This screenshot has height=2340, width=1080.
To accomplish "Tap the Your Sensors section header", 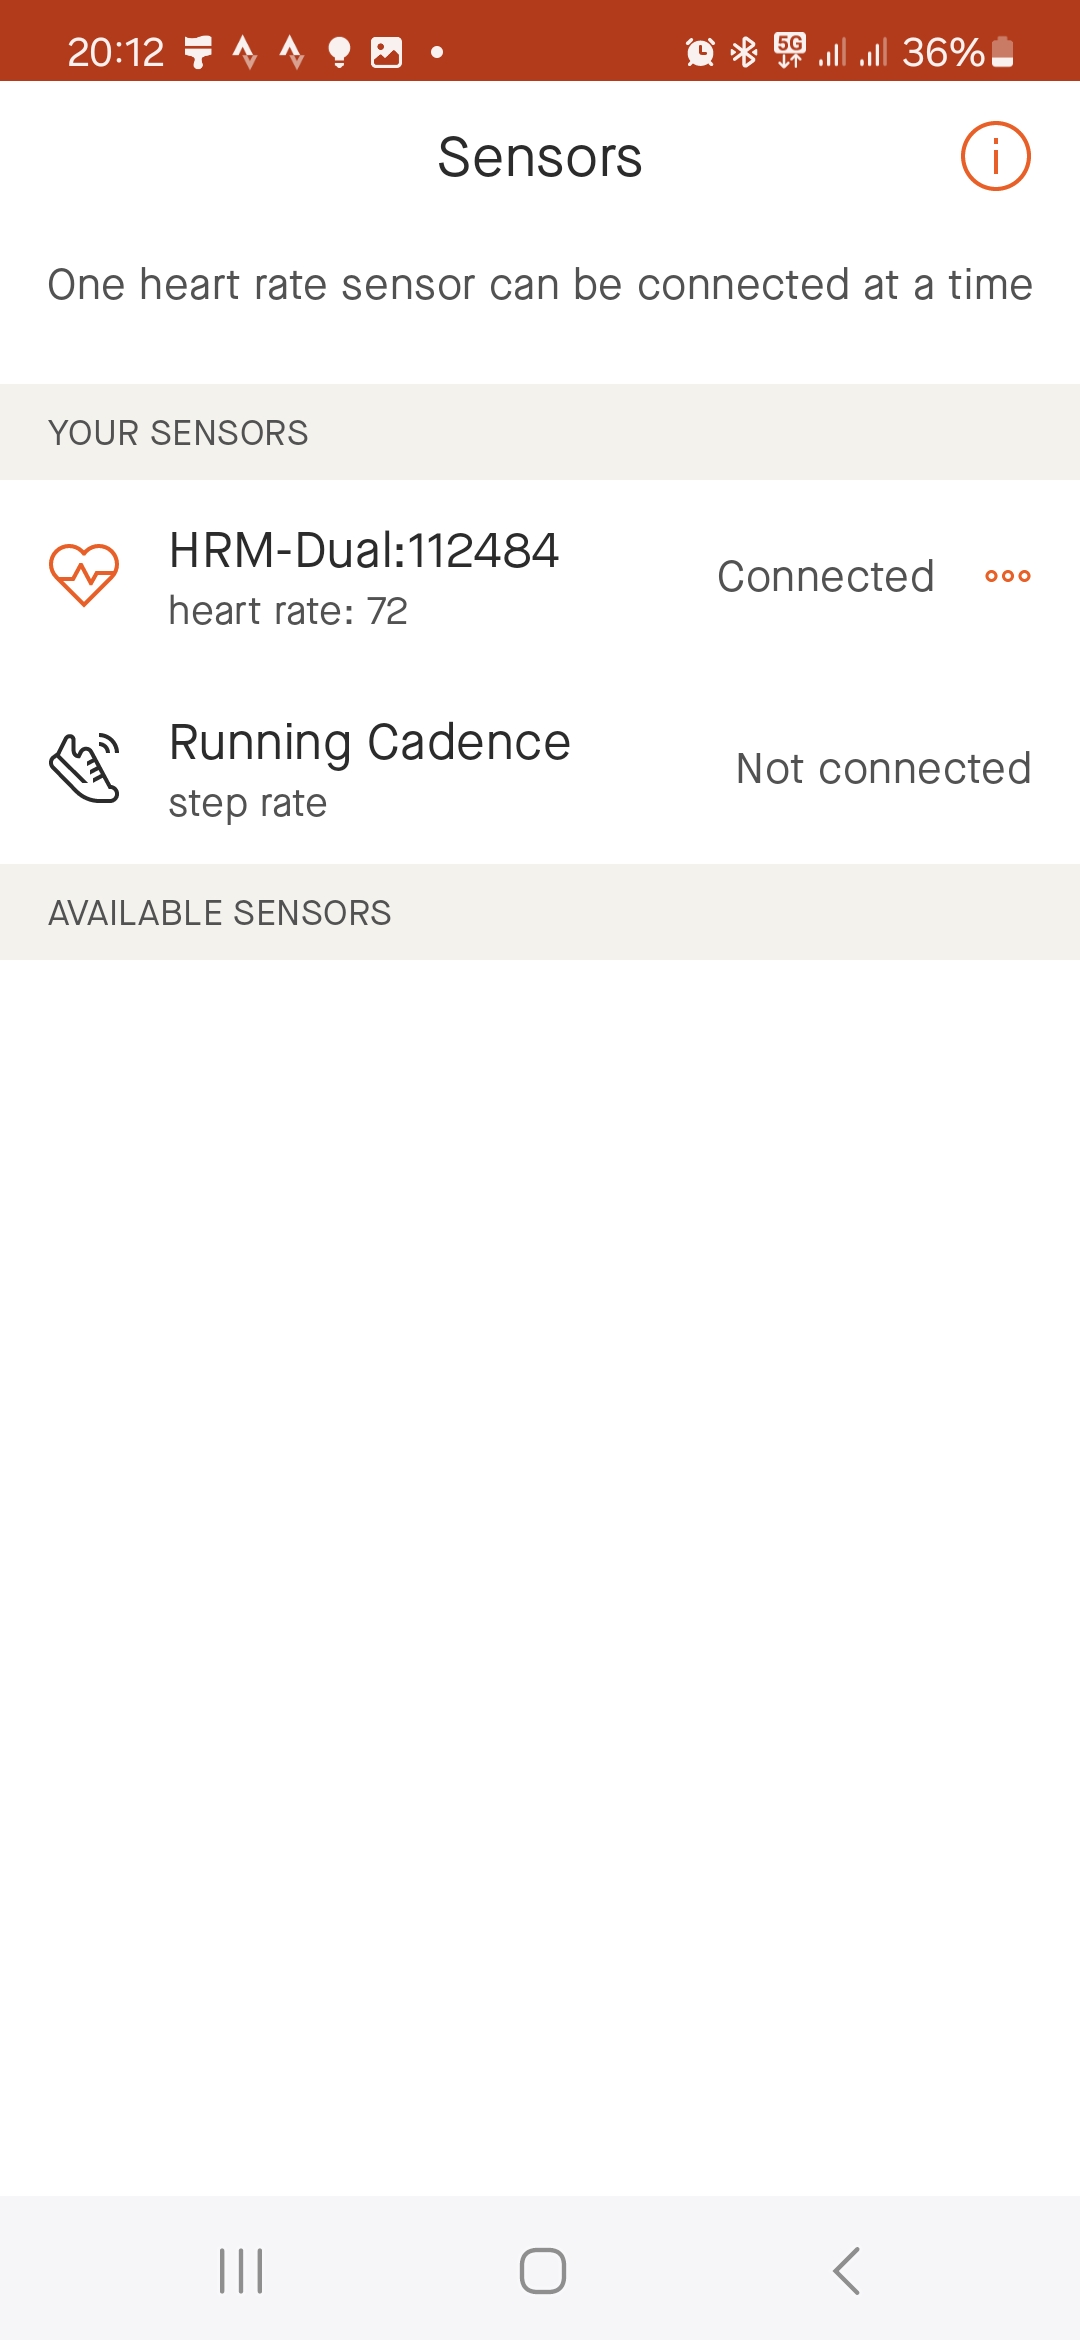I will [178, 433].
